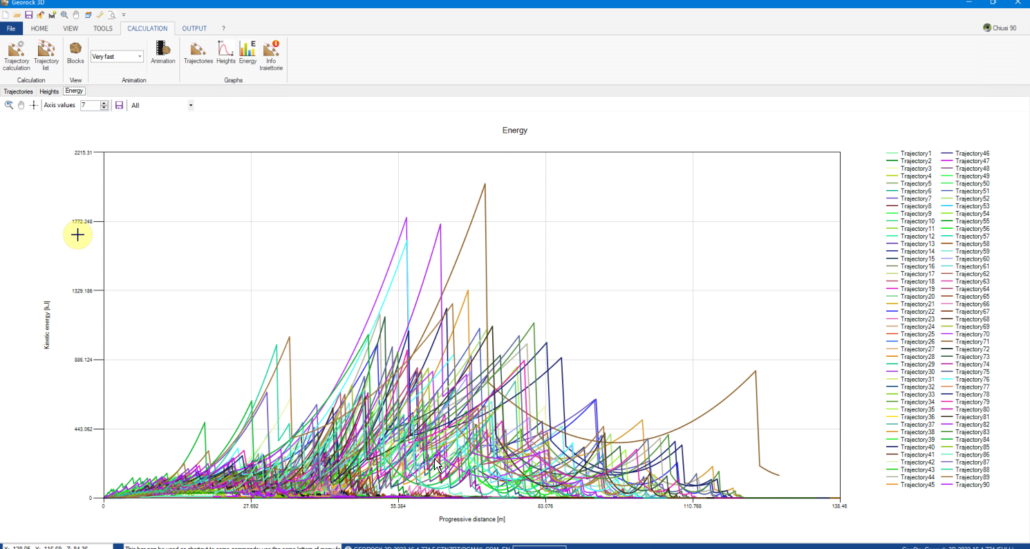1030x549 pixels.
Task: Activate the chart pan hand tool
Action: click(x=21, y=105)
